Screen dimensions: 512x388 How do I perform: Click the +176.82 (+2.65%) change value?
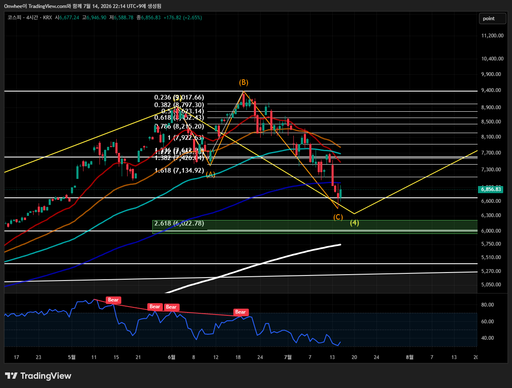point(183,17)
